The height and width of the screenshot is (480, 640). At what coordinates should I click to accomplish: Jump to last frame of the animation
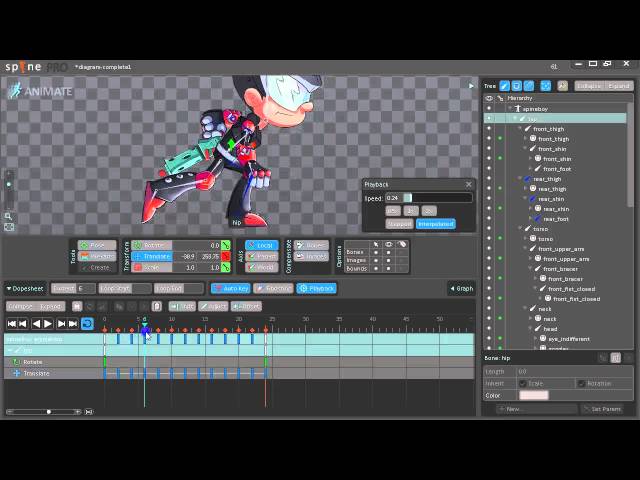(73, 324)
